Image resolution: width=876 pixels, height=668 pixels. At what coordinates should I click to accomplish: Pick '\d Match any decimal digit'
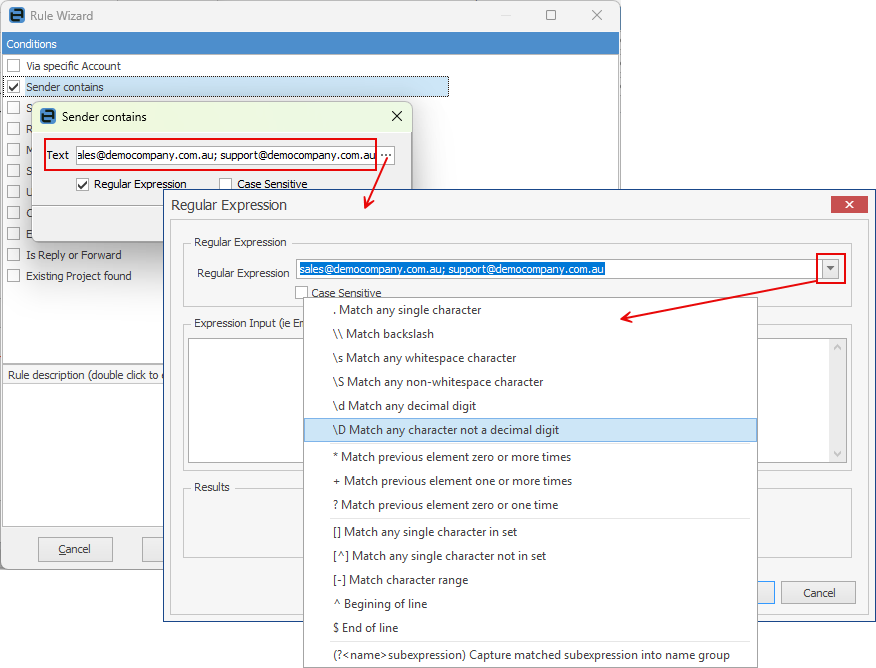tap(530, 406)
